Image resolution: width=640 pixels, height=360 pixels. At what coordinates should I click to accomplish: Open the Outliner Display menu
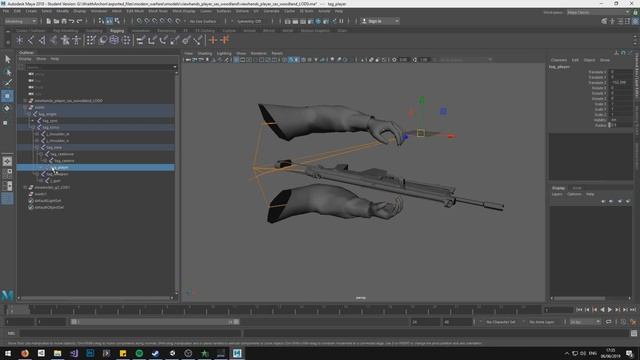[25, 59]
